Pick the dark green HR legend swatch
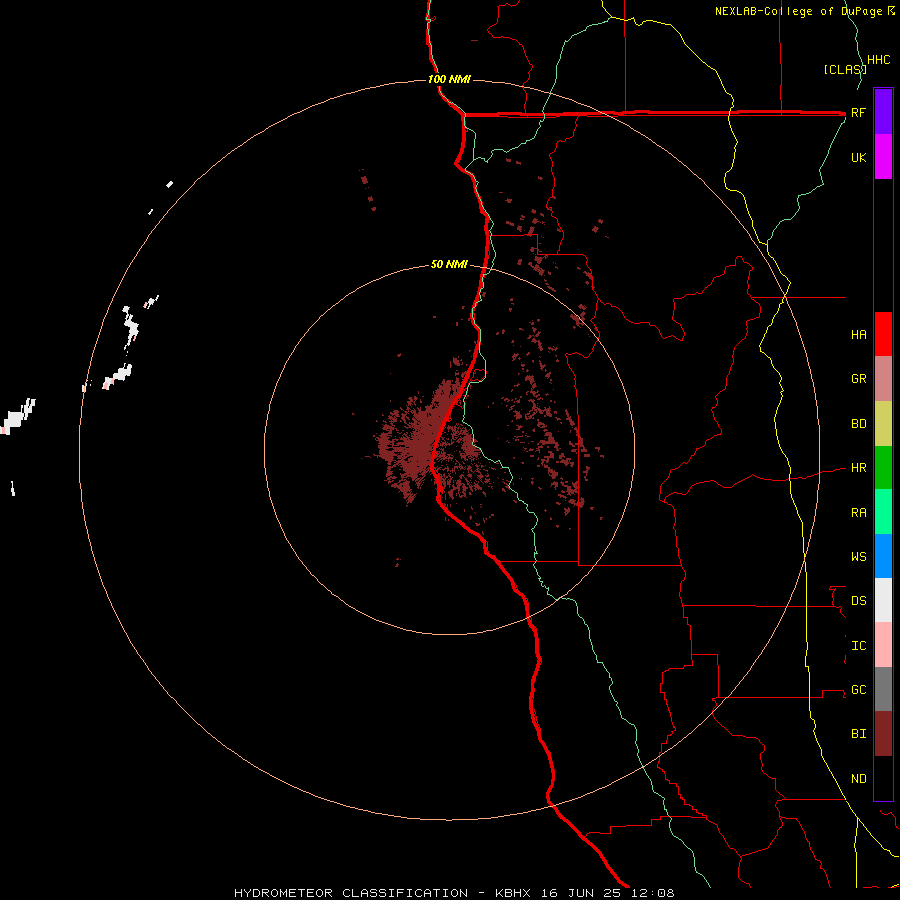This screenshot has height=900, width=900. pos(883,468)
